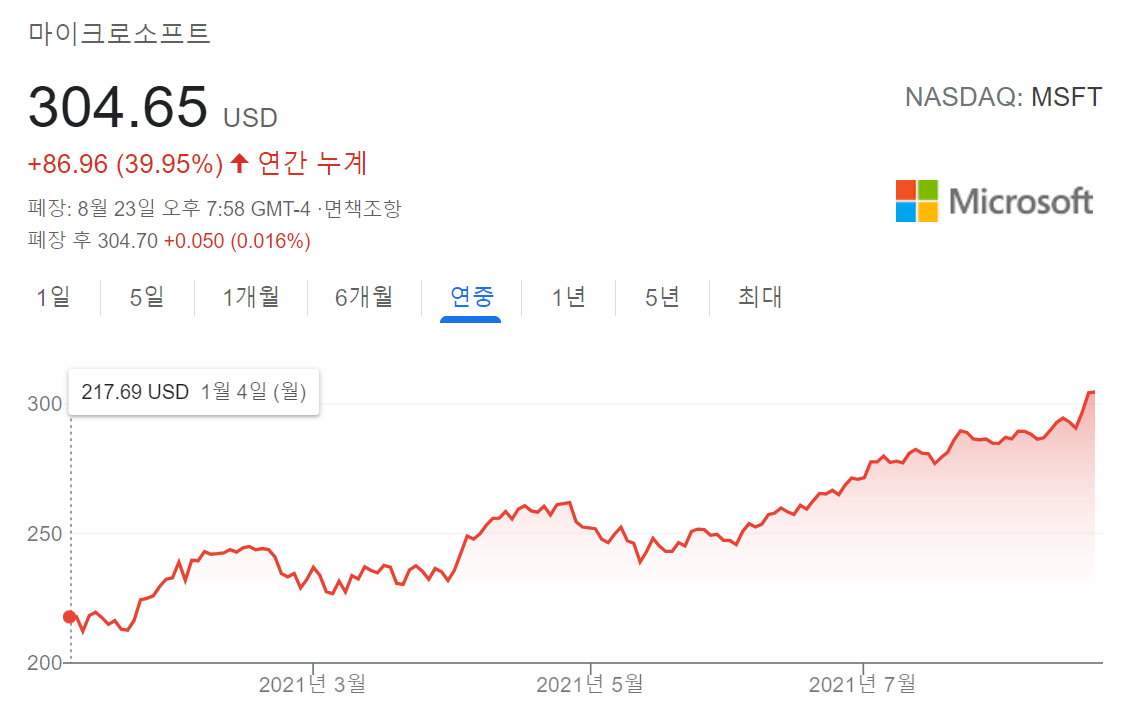1129x721 pixels.
Task: Click the 2021년 7월 axis label
Action: coord(862,685)
